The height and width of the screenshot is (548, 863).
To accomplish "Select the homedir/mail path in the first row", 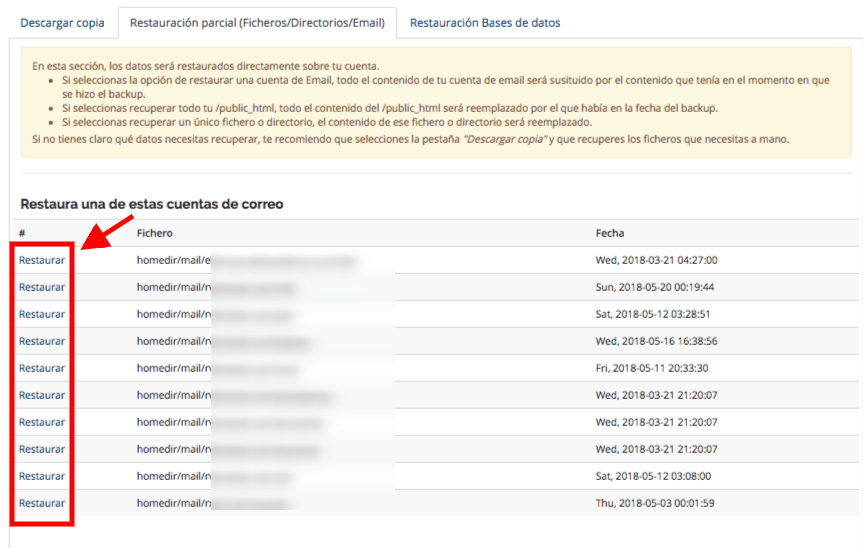I will [172, 260].
